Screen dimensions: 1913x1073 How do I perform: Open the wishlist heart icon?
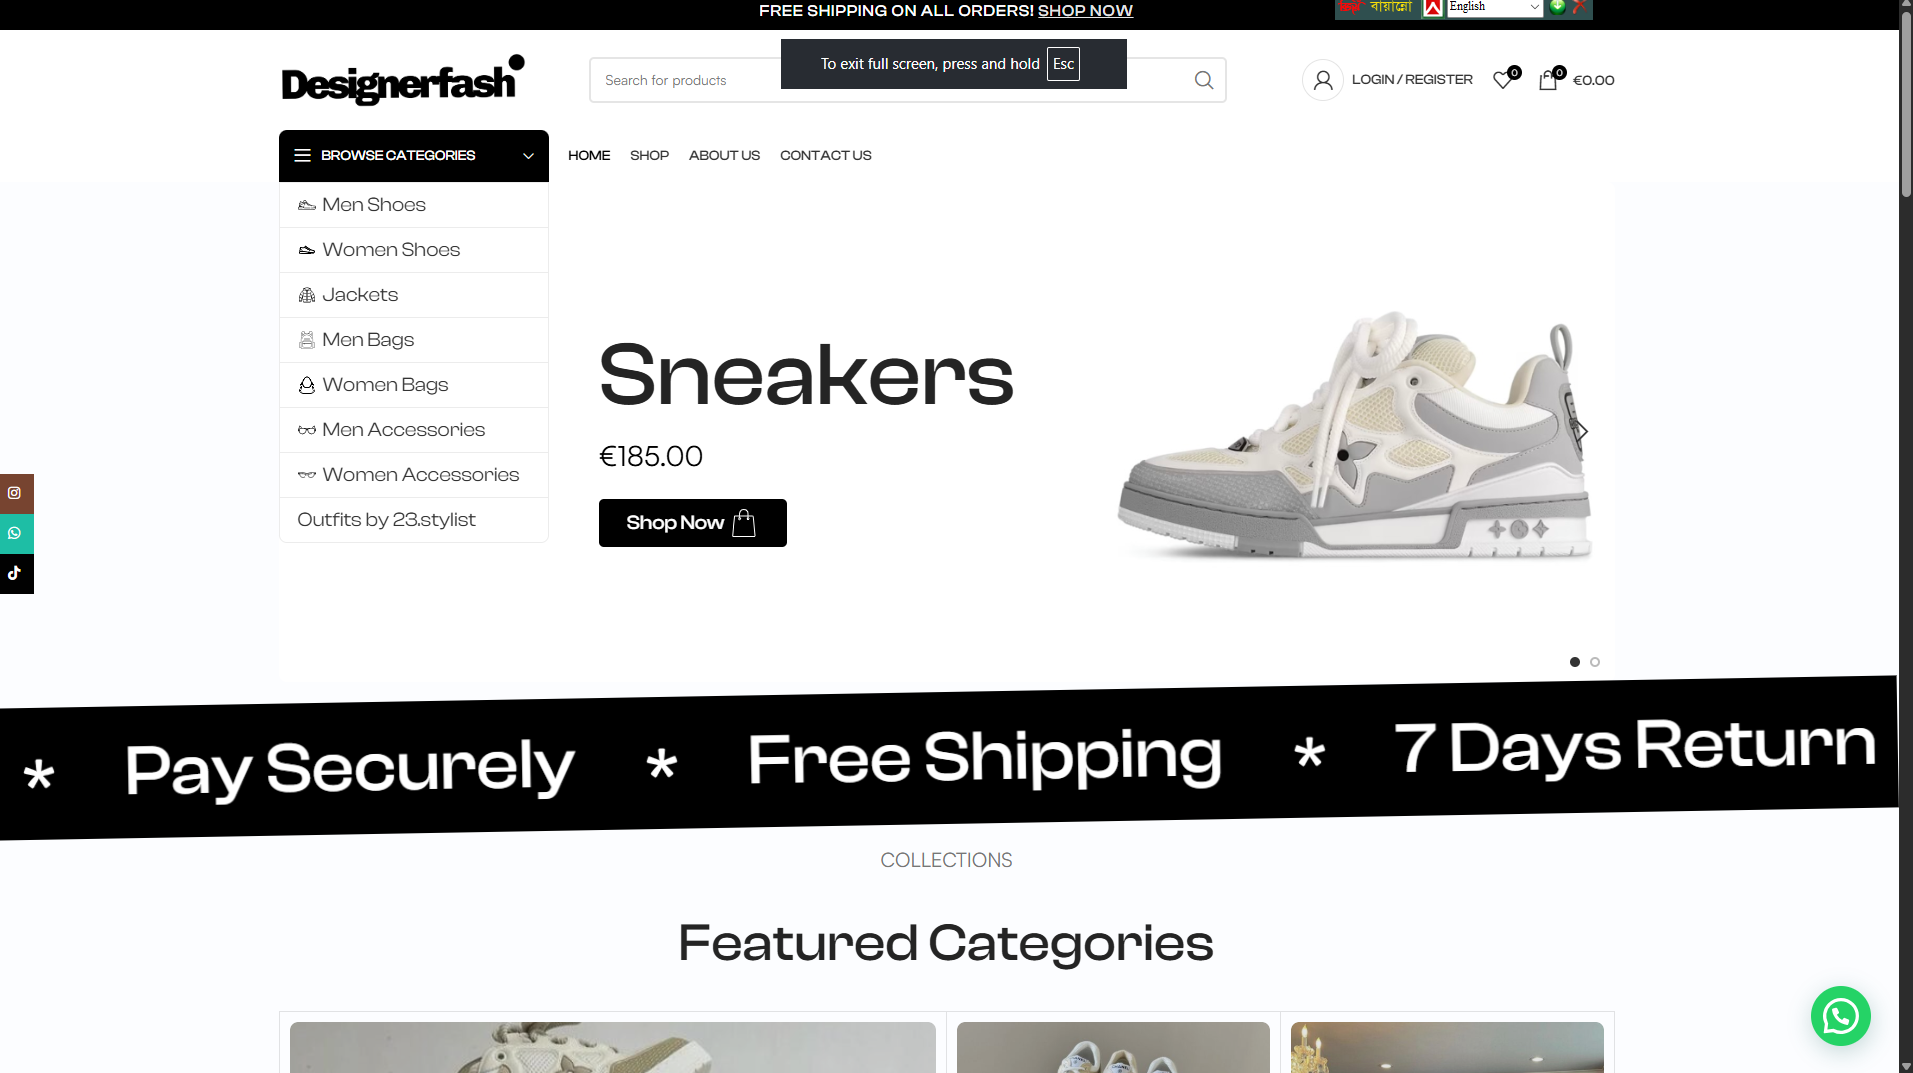click(x=1502, y=80)
